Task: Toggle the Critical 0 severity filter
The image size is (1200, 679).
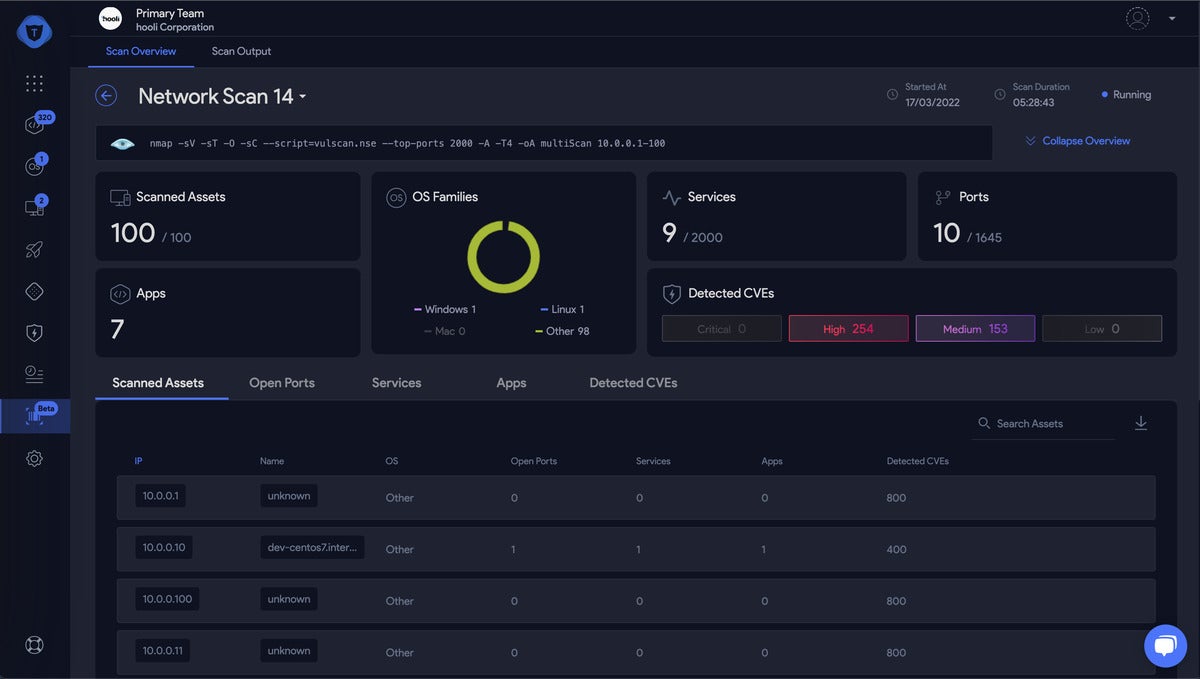Action: [x=722, y=329]
